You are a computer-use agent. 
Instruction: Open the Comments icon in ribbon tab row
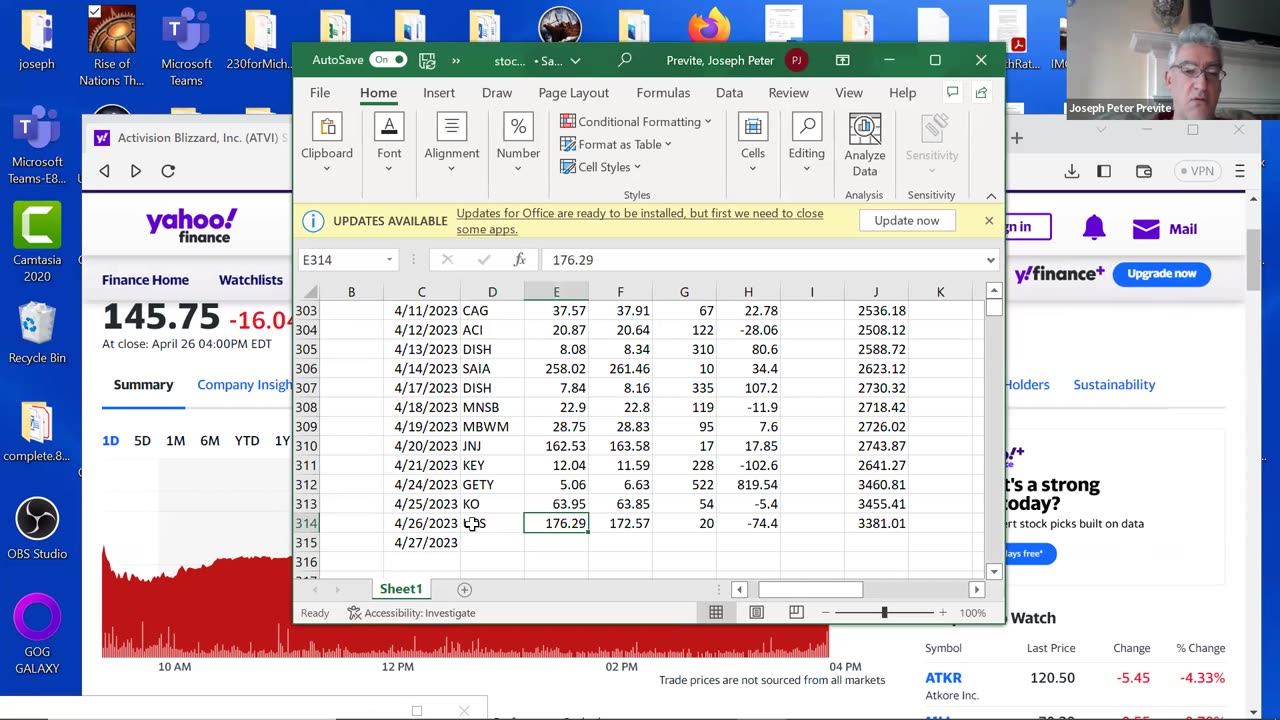[x=952, y=92]
